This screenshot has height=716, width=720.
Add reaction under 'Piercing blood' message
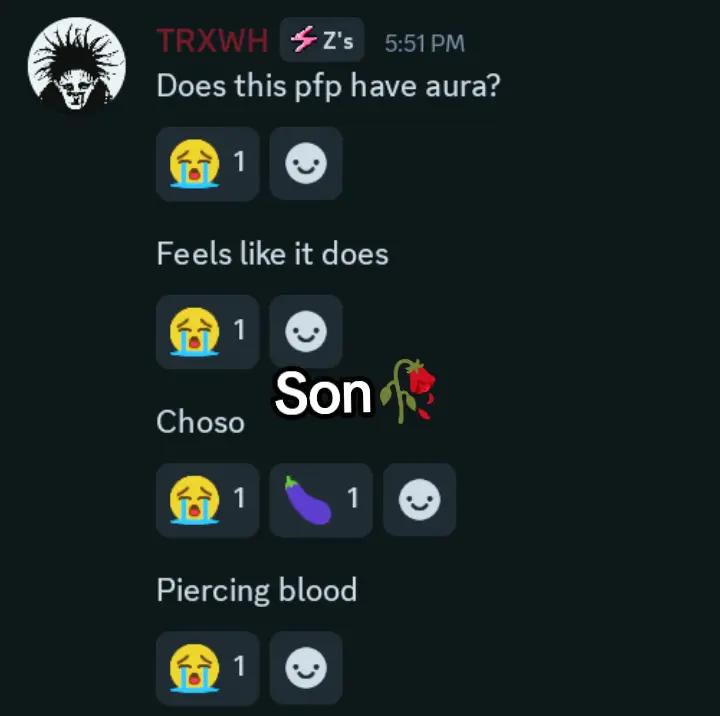click(306, 668)
